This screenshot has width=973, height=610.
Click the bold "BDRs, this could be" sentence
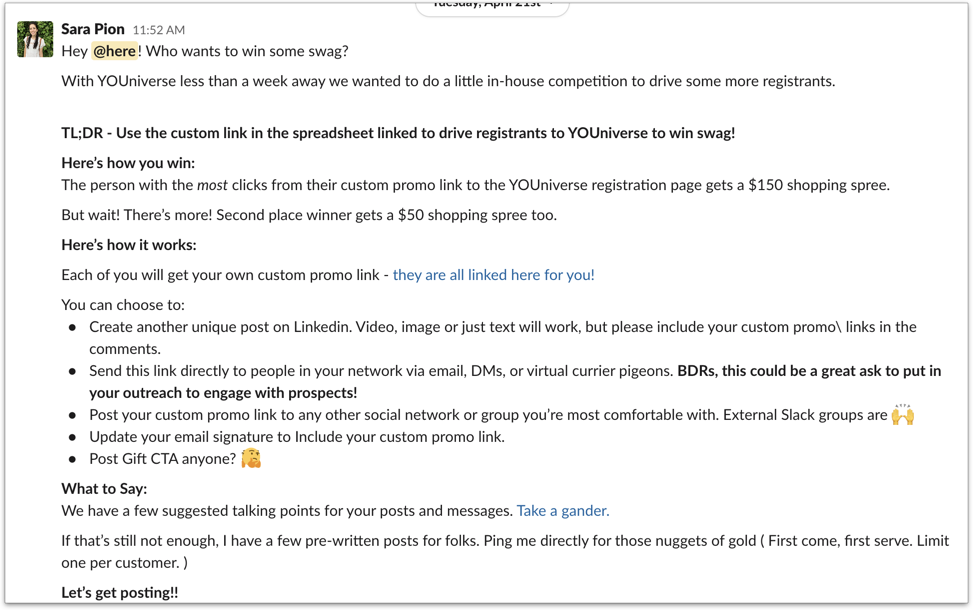(x=808, y=371)
